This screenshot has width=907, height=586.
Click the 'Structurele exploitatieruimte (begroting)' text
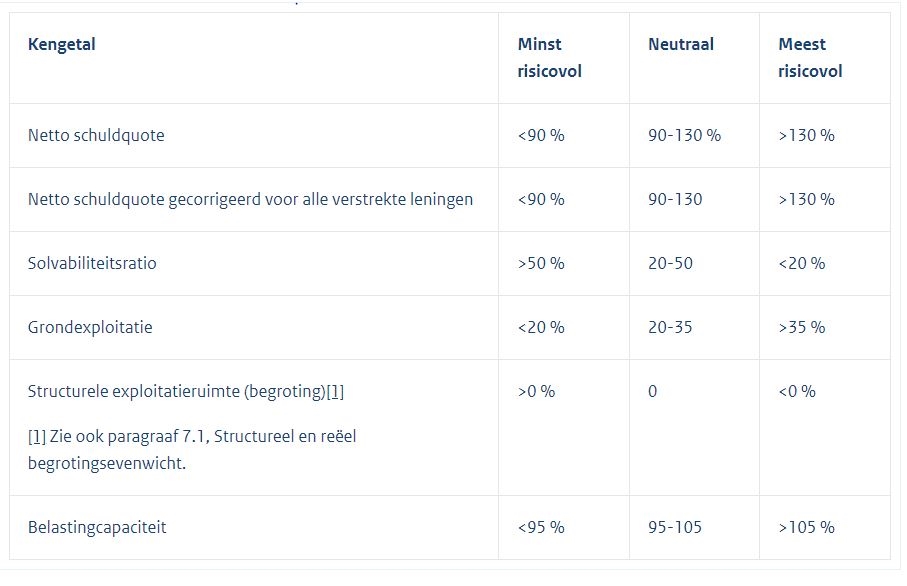click(177, 392)
